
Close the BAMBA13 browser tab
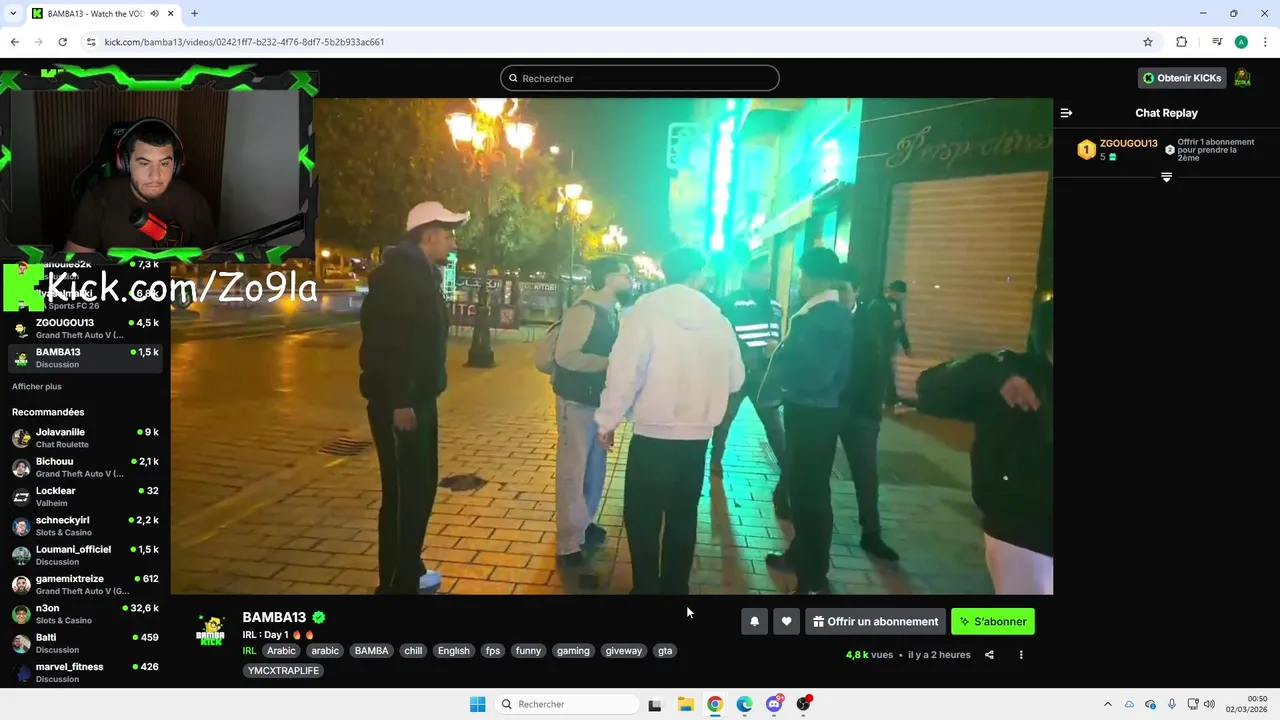[170, 14]
